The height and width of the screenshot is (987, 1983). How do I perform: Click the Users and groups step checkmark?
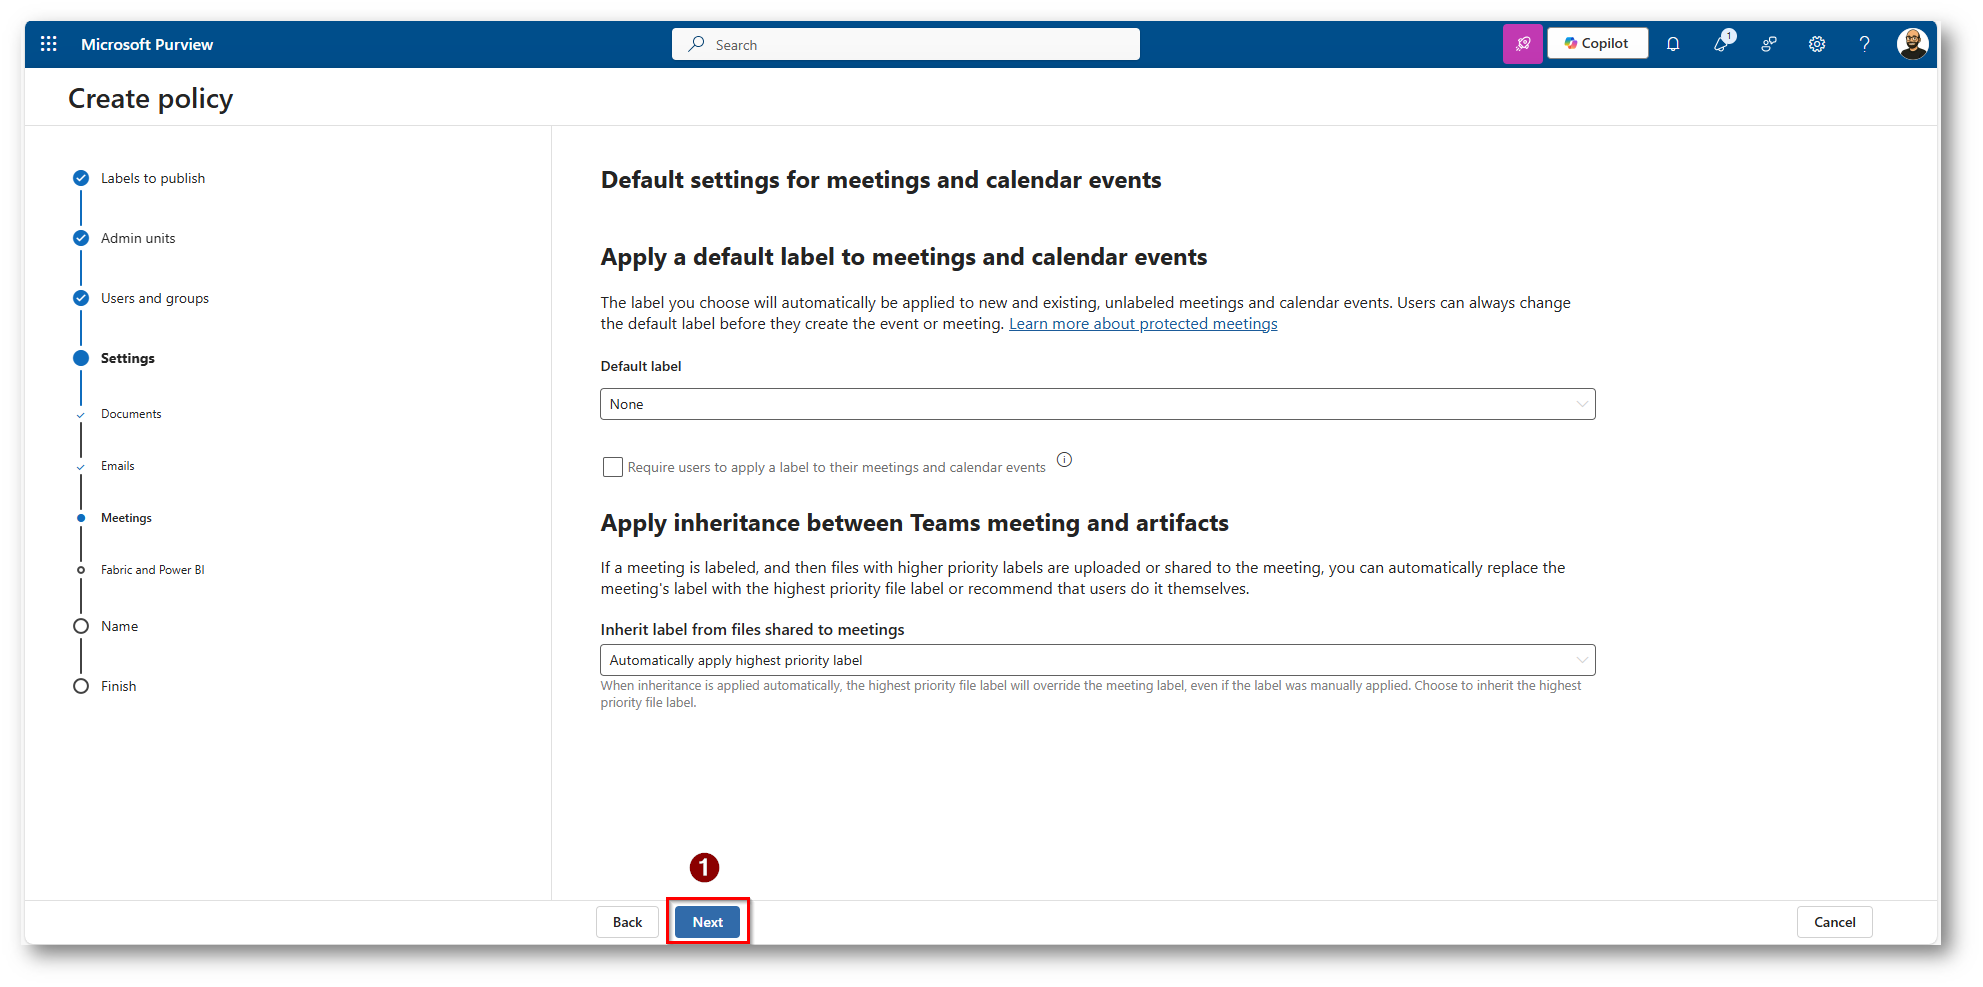pyautogui.click(x=81, y=298)
